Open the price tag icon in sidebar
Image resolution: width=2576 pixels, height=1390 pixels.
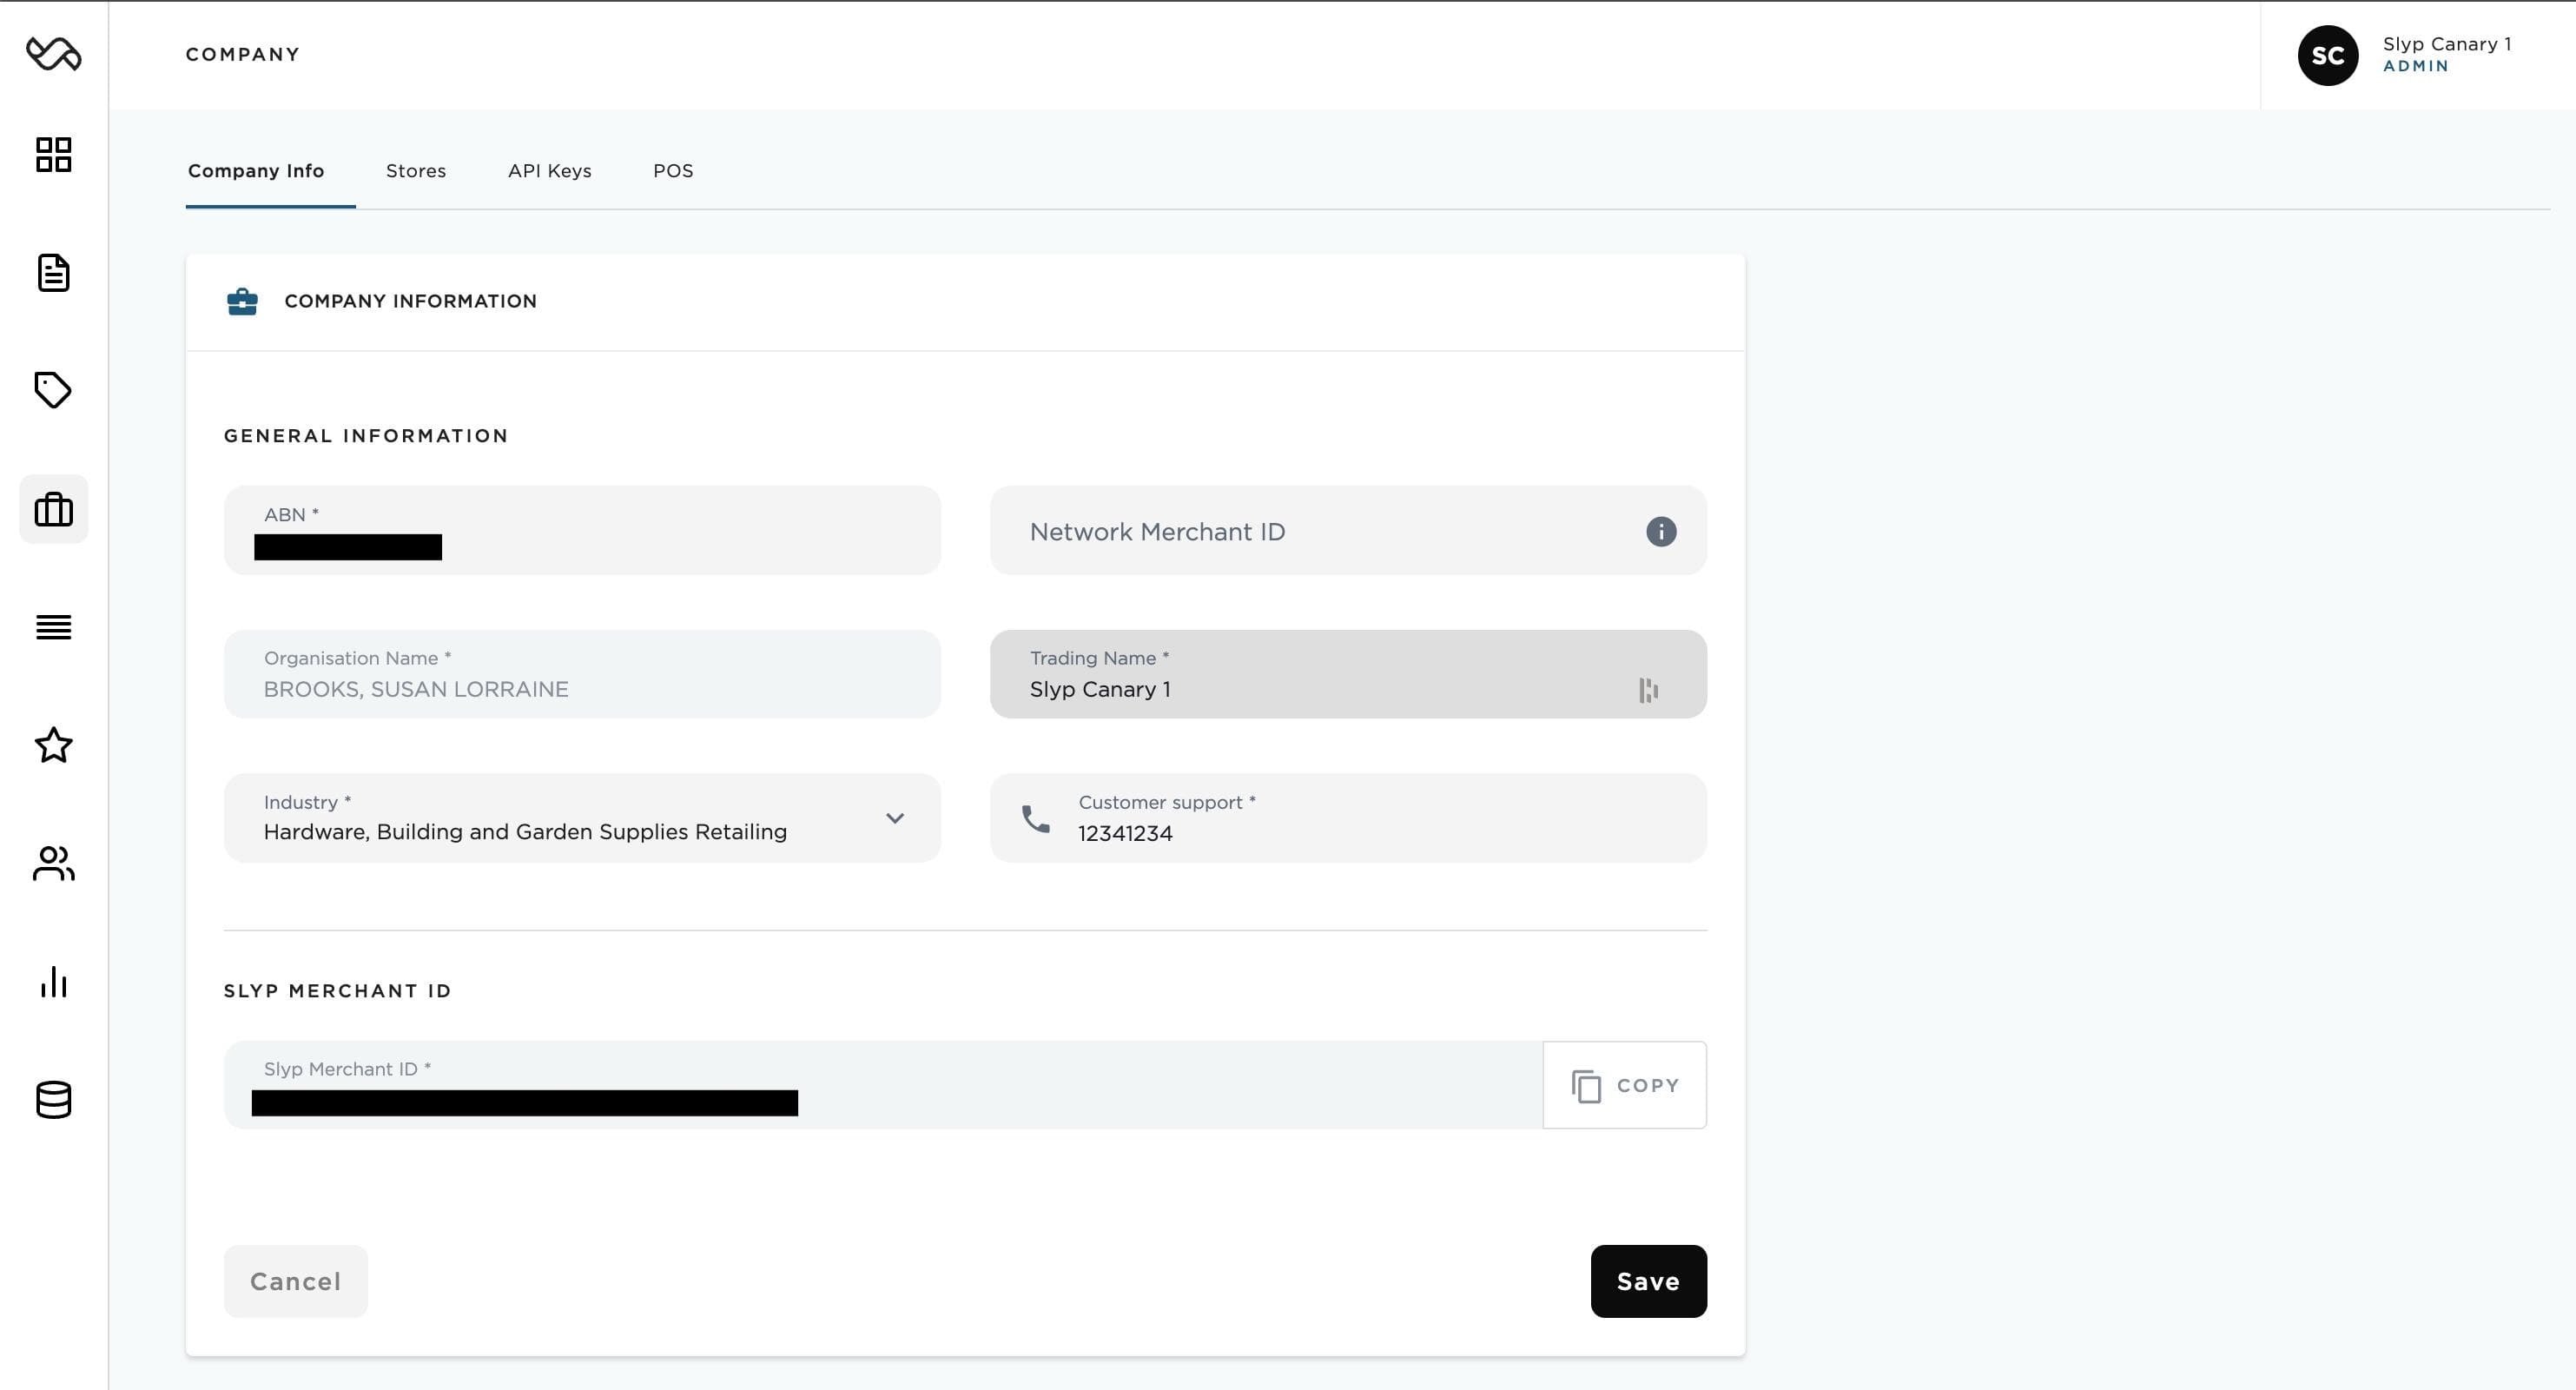(x=54, y=390)
